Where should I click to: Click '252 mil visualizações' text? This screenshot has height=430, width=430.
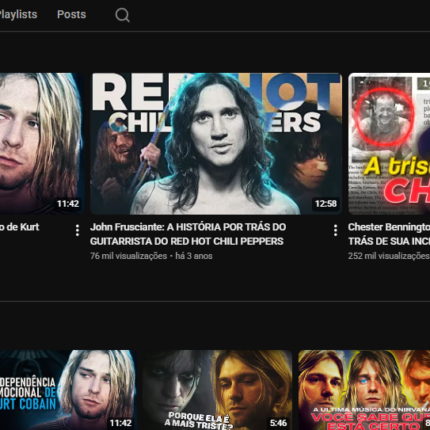coord(389,256)
